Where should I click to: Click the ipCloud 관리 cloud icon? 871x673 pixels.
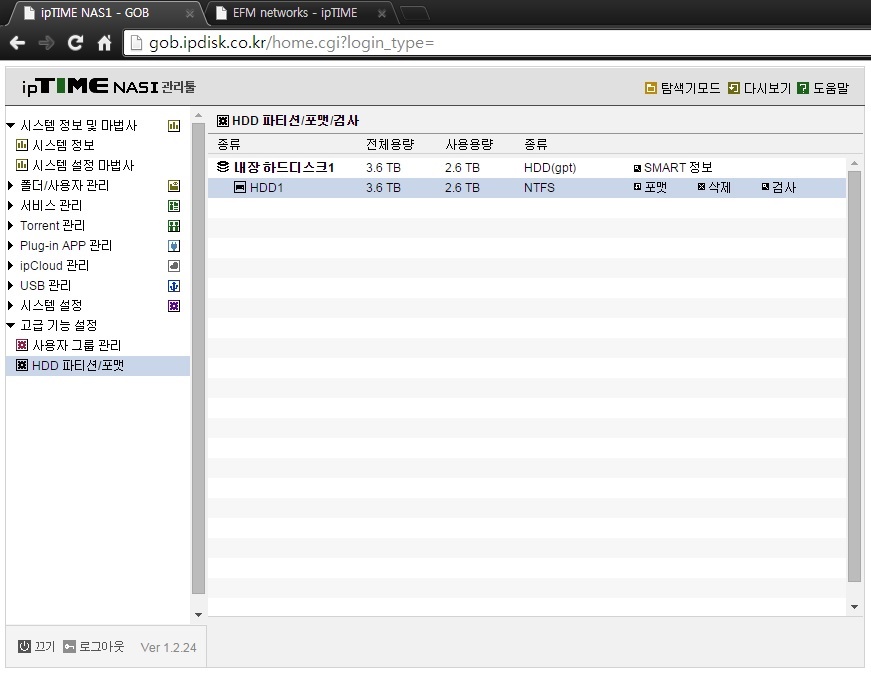click(x=174, y=266)
